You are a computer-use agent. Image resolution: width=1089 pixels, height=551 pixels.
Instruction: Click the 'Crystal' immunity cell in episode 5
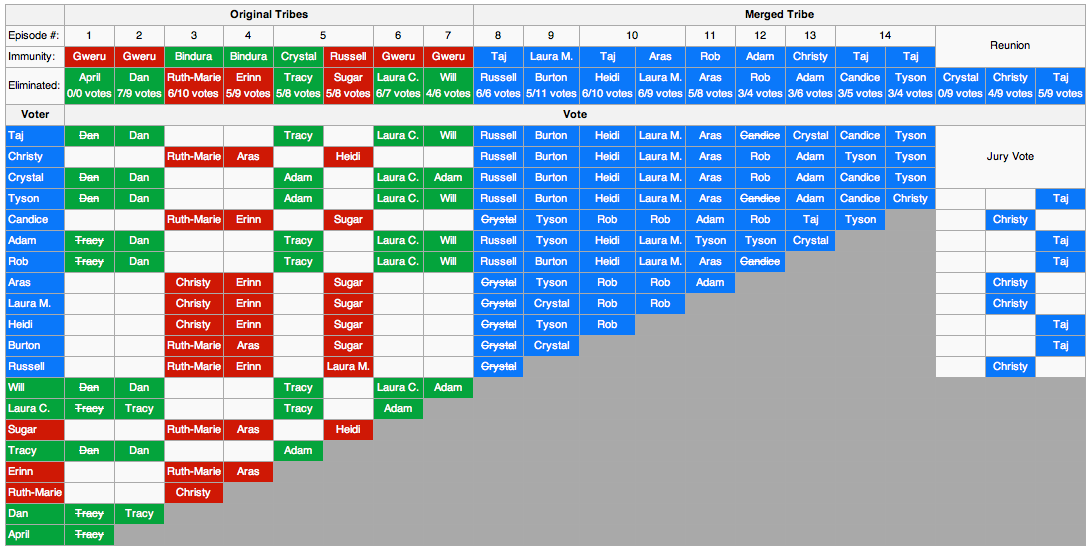pos(298,57)
